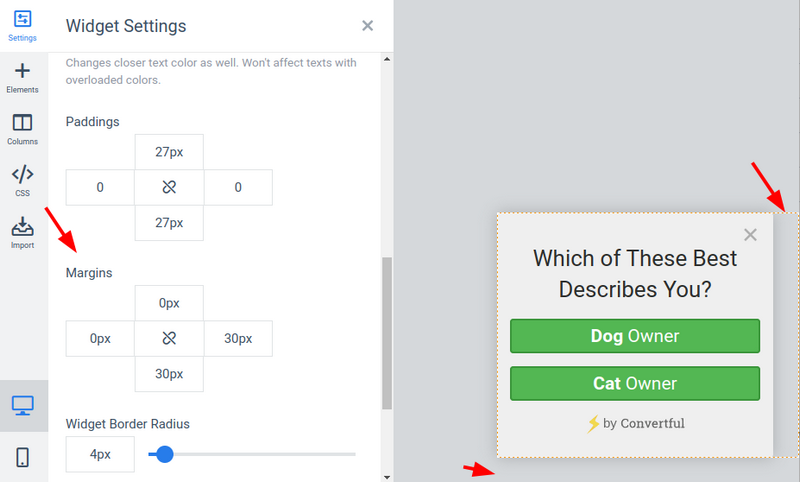Close the Widget Settings panel

[x=367, y=26]
